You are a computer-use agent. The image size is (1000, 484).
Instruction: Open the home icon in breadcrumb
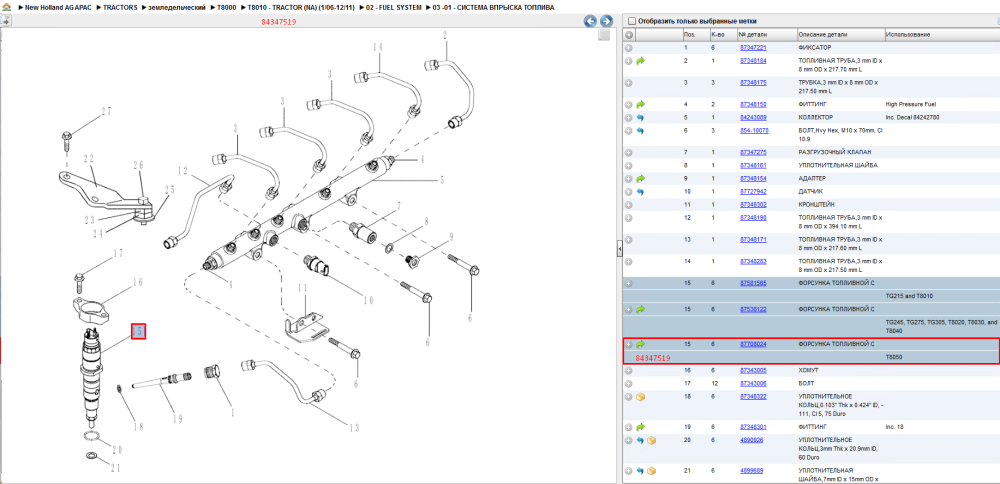[x=6, y=7]
